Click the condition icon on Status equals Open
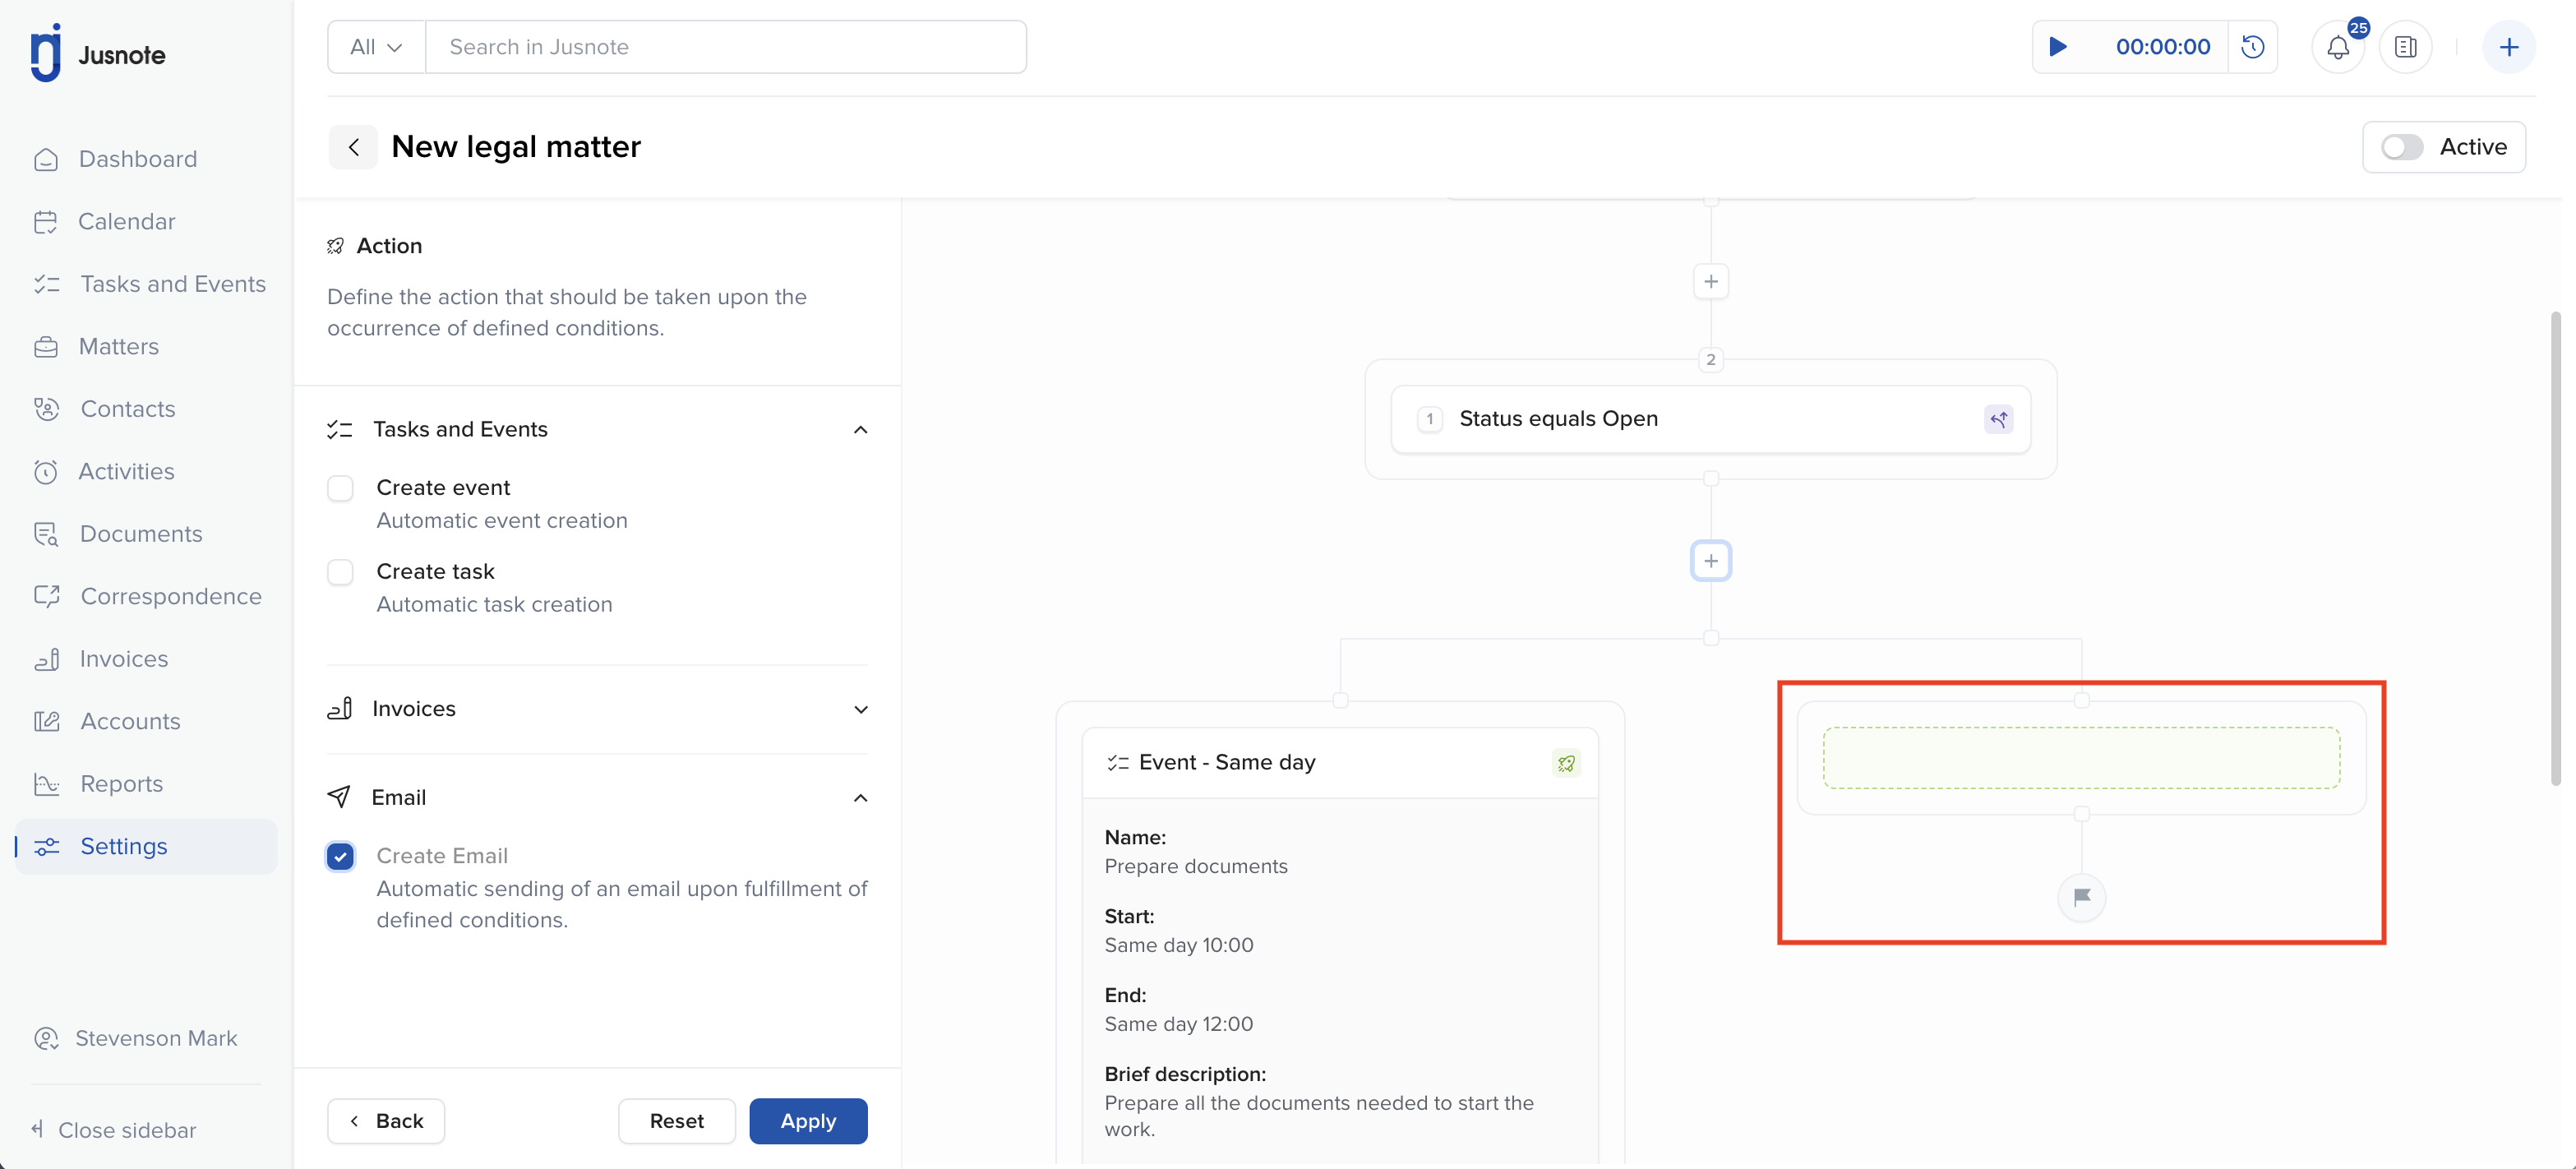The height and width of the screenshot is (1169, 2576). point(1998,420)
